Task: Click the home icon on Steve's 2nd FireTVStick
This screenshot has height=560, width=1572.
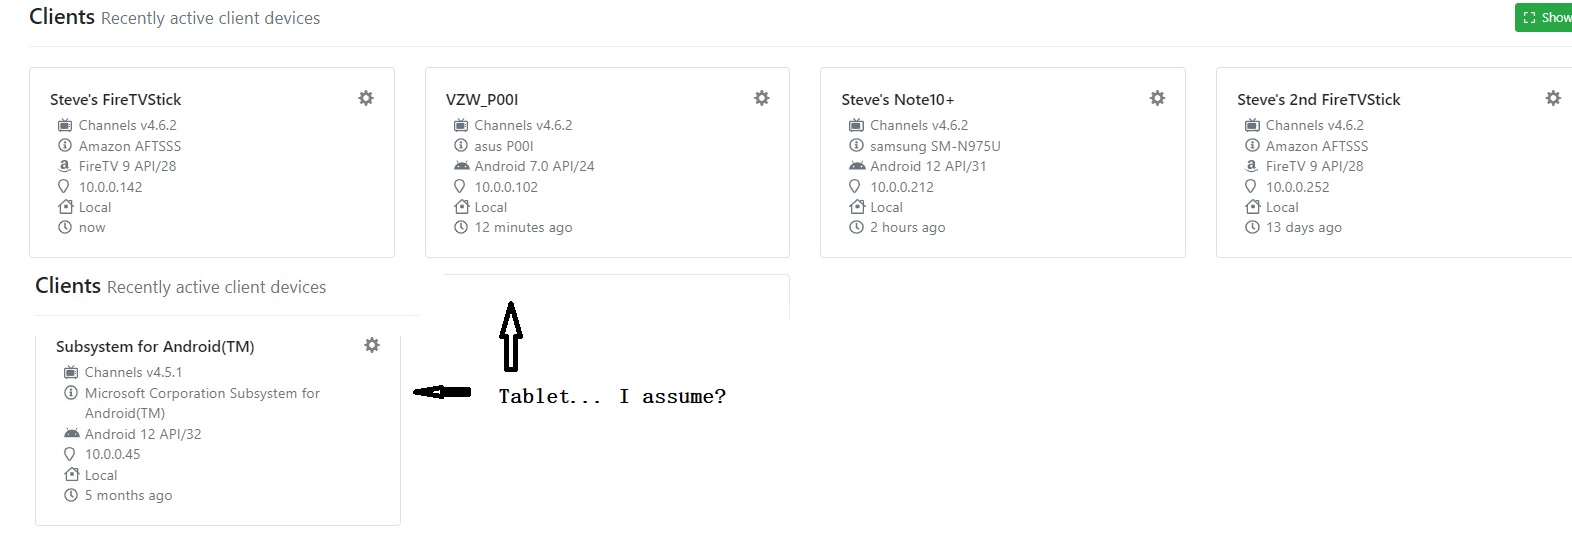Action: pyautogui.click(x=1252, y=207)
